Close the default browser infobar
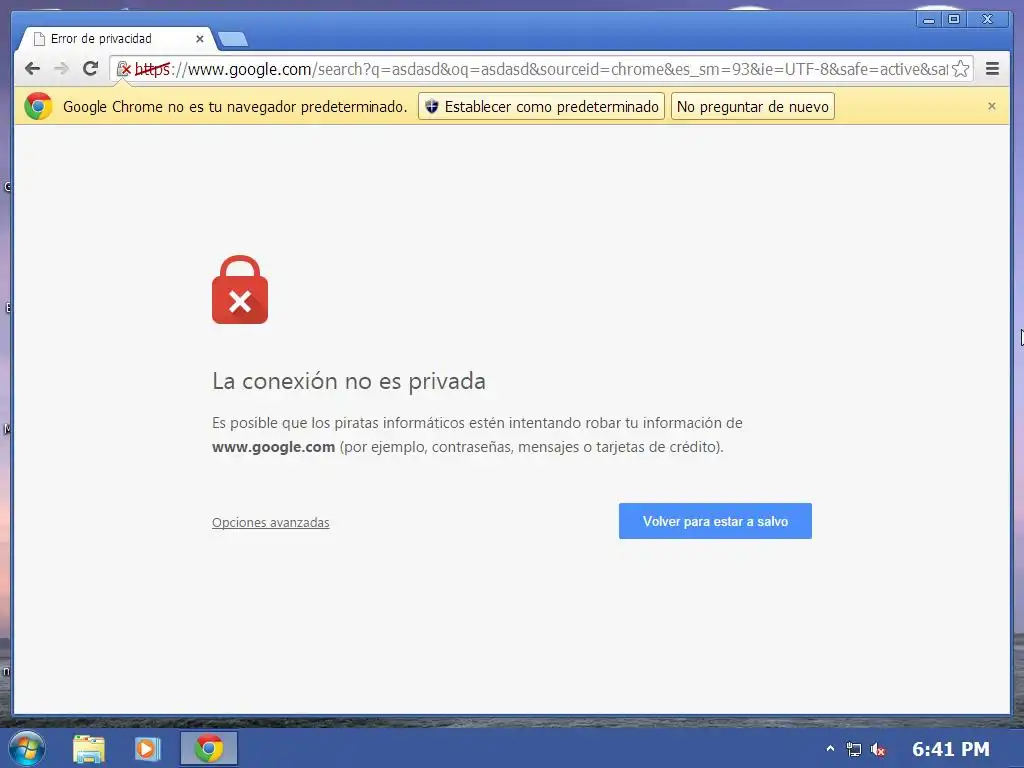Image resolution: width=1024 pixels, height=768 pixels. [x=991, y=106]
